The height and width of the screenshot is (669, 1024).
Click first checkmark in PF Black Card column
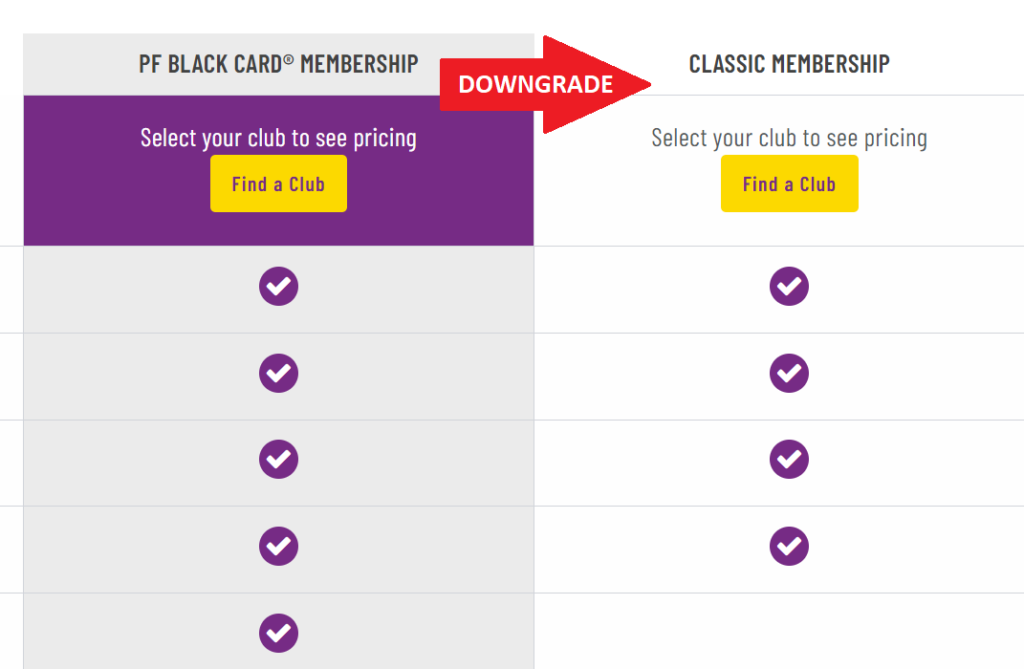279,287
